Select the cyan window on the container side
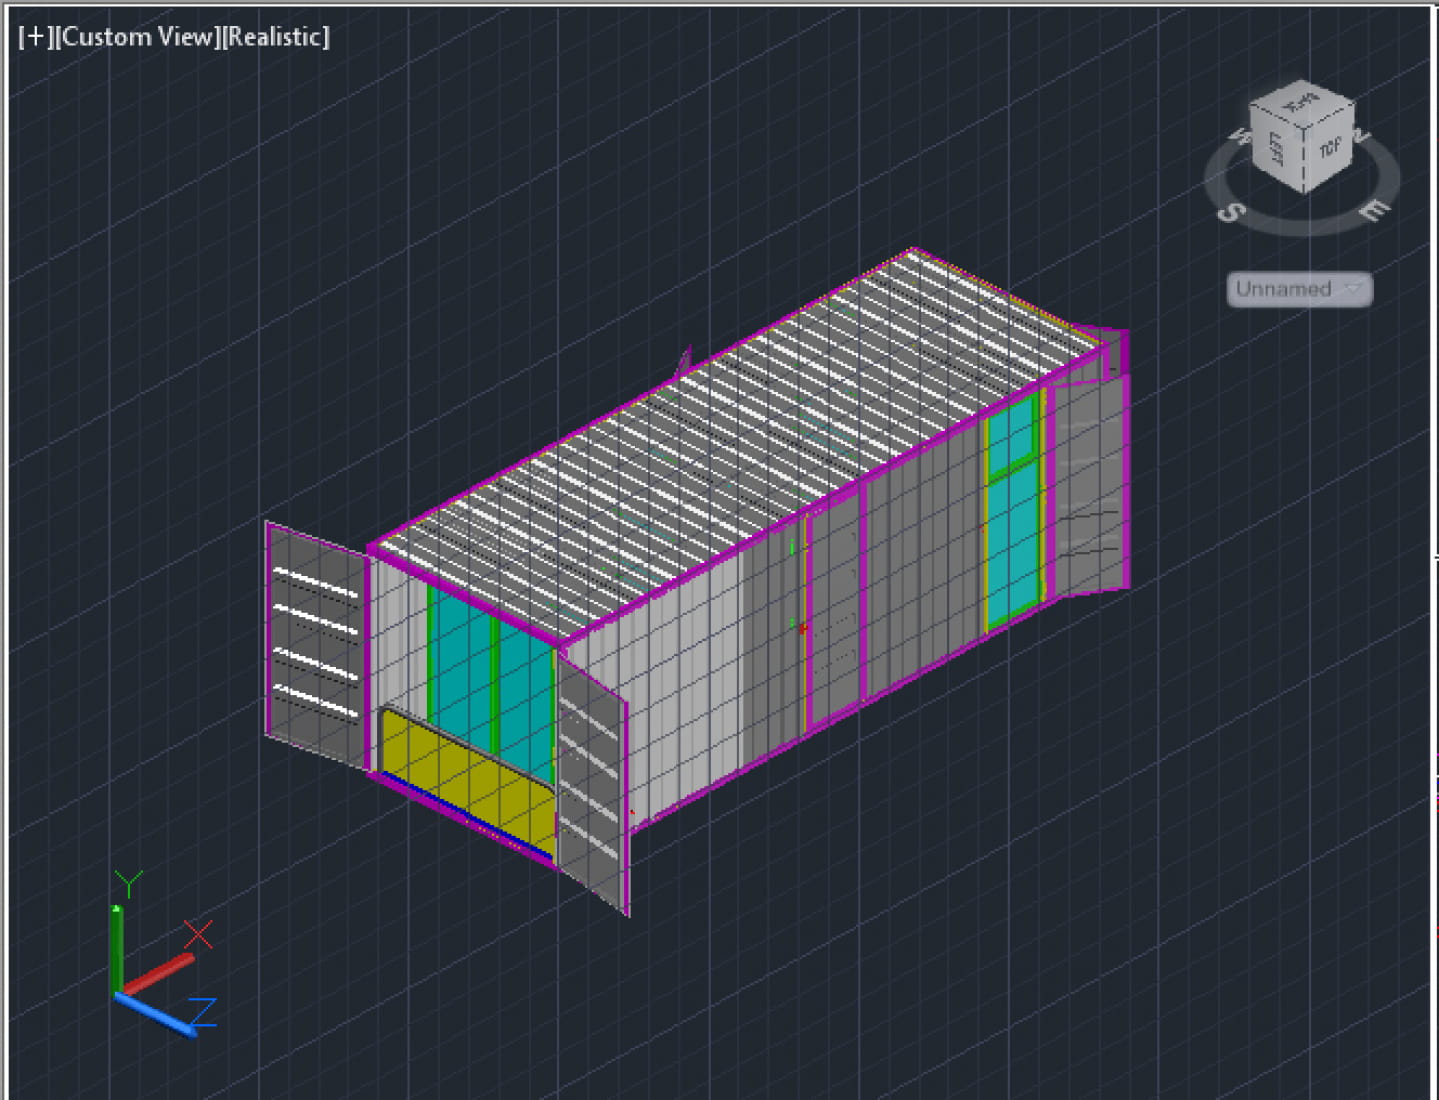 [1012, 512]
